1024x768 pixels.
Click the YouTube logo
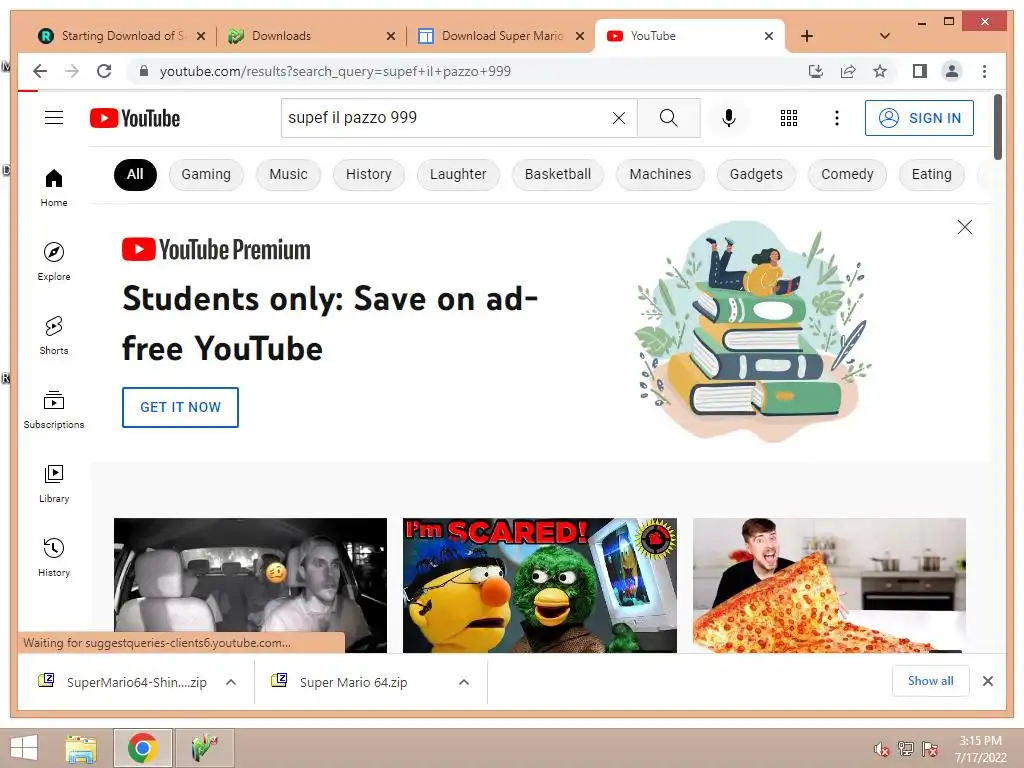coord(135,118)
